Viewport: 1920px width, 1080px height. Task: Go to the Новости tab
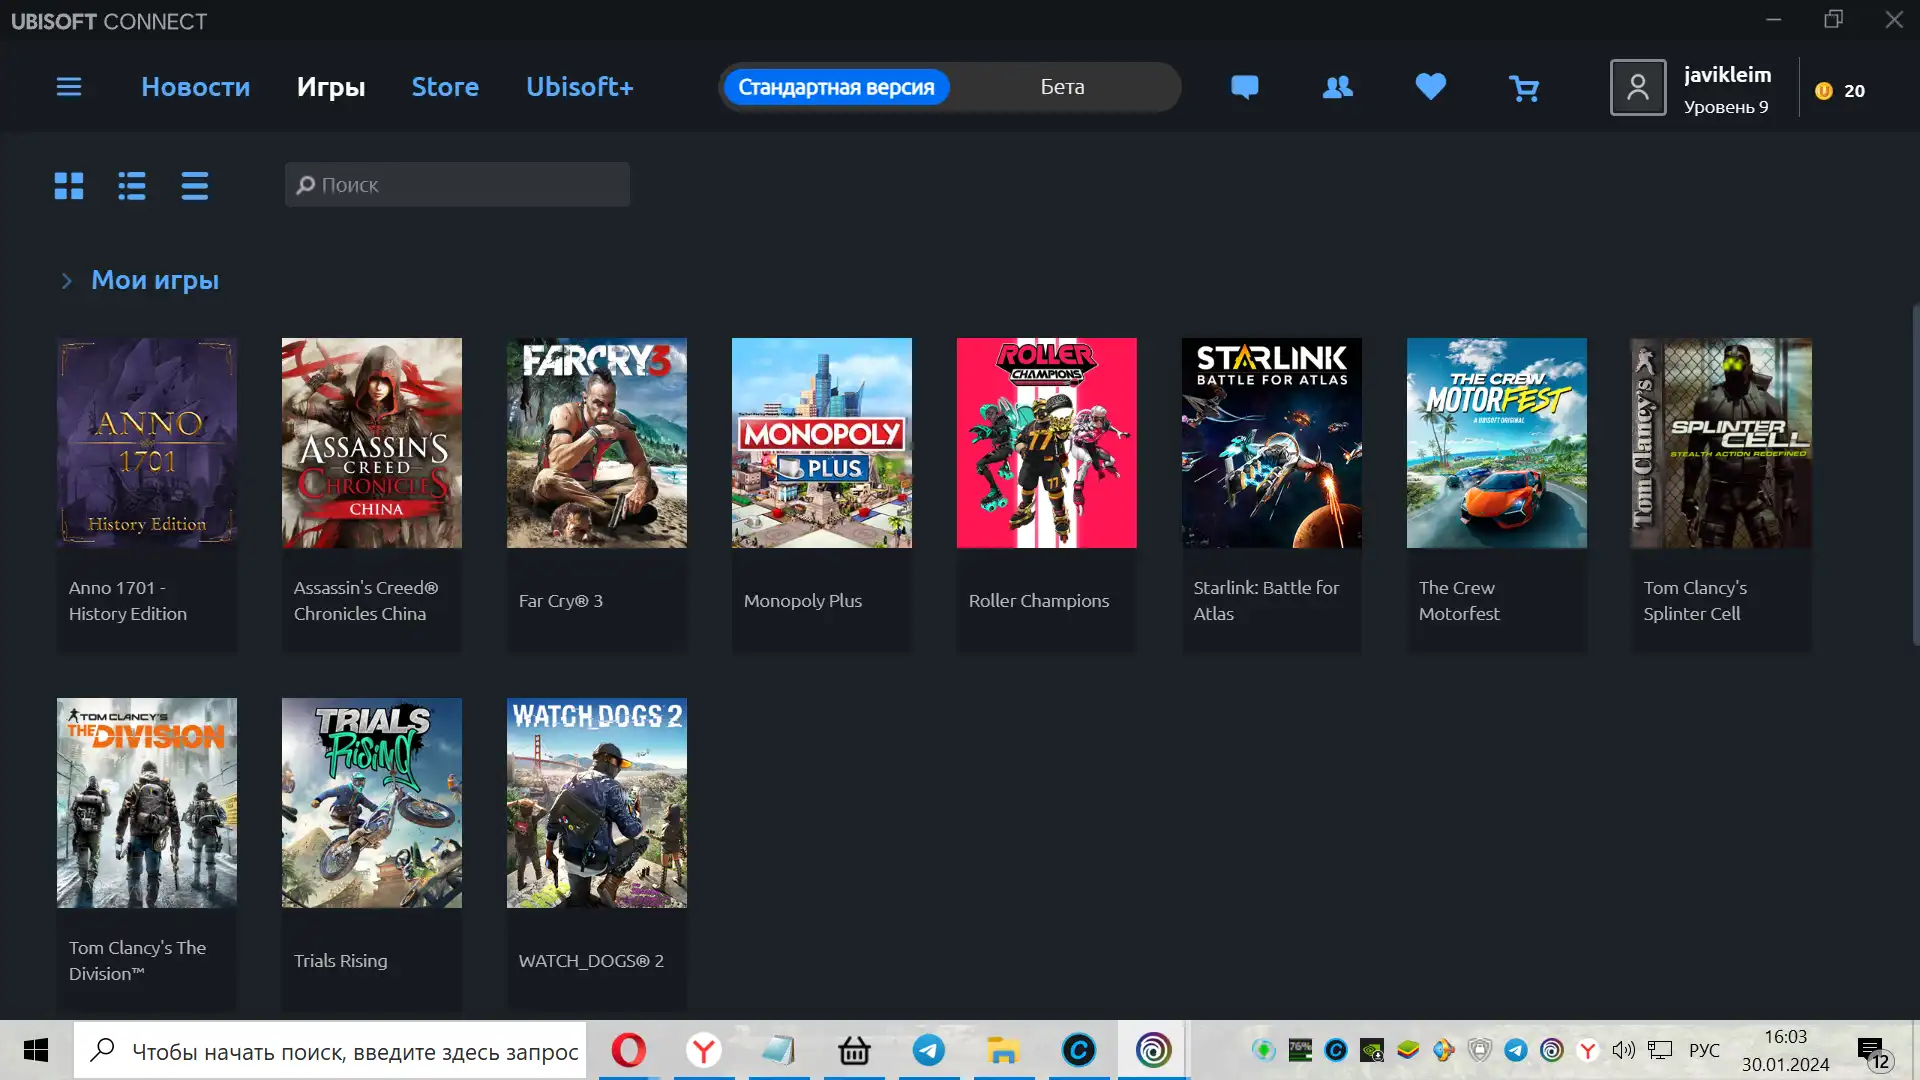[x=195, y=87]
